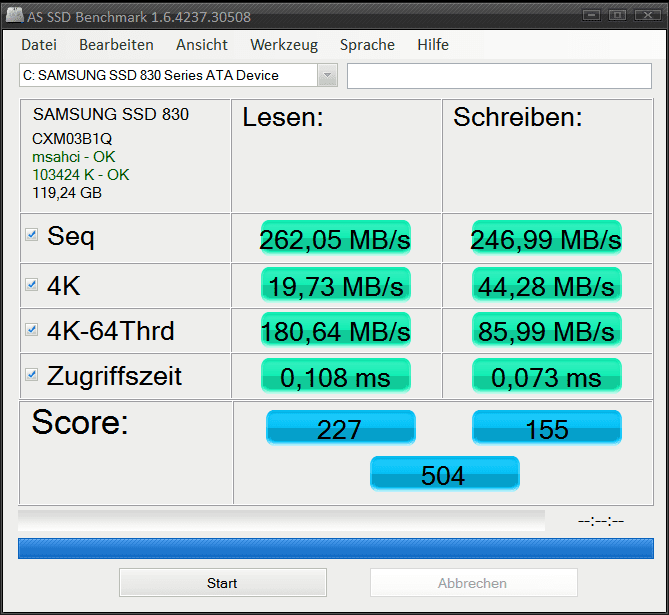Click the write access time 0,073 ms
669x615 pixels.
[x=547, y=376]
